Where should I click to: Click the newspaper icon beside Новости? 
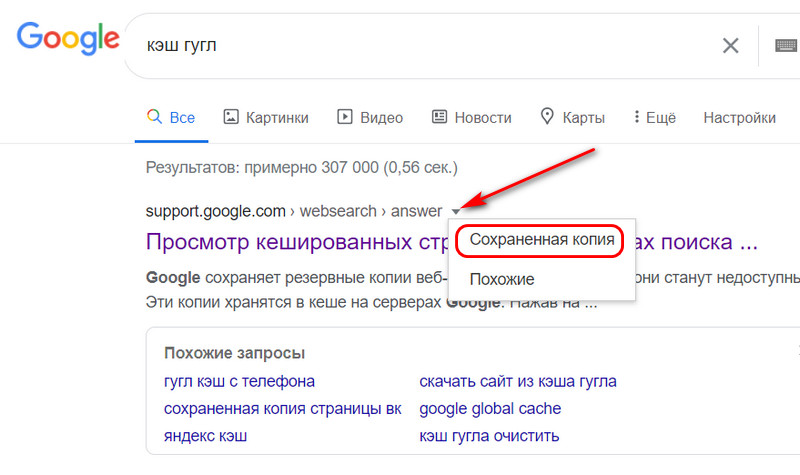pyautogui.click(x=439, y=117)
